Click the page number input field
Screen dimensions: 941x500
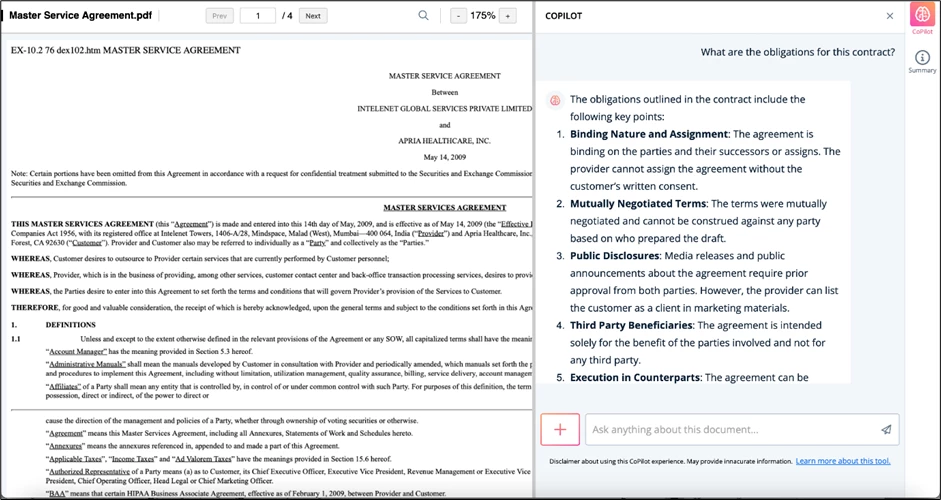coord(258,16)
